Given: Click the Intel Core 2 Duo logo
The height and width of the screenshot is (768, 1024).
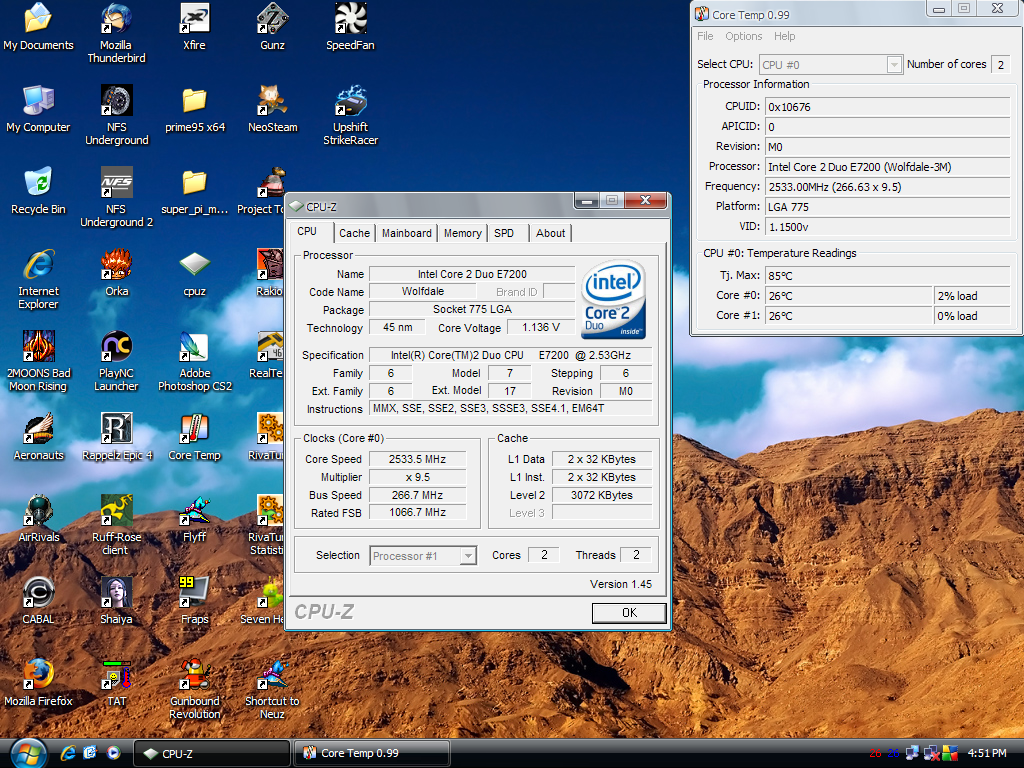Looking at the screenshot, I should pyautogui.click(x=613, y=300).
